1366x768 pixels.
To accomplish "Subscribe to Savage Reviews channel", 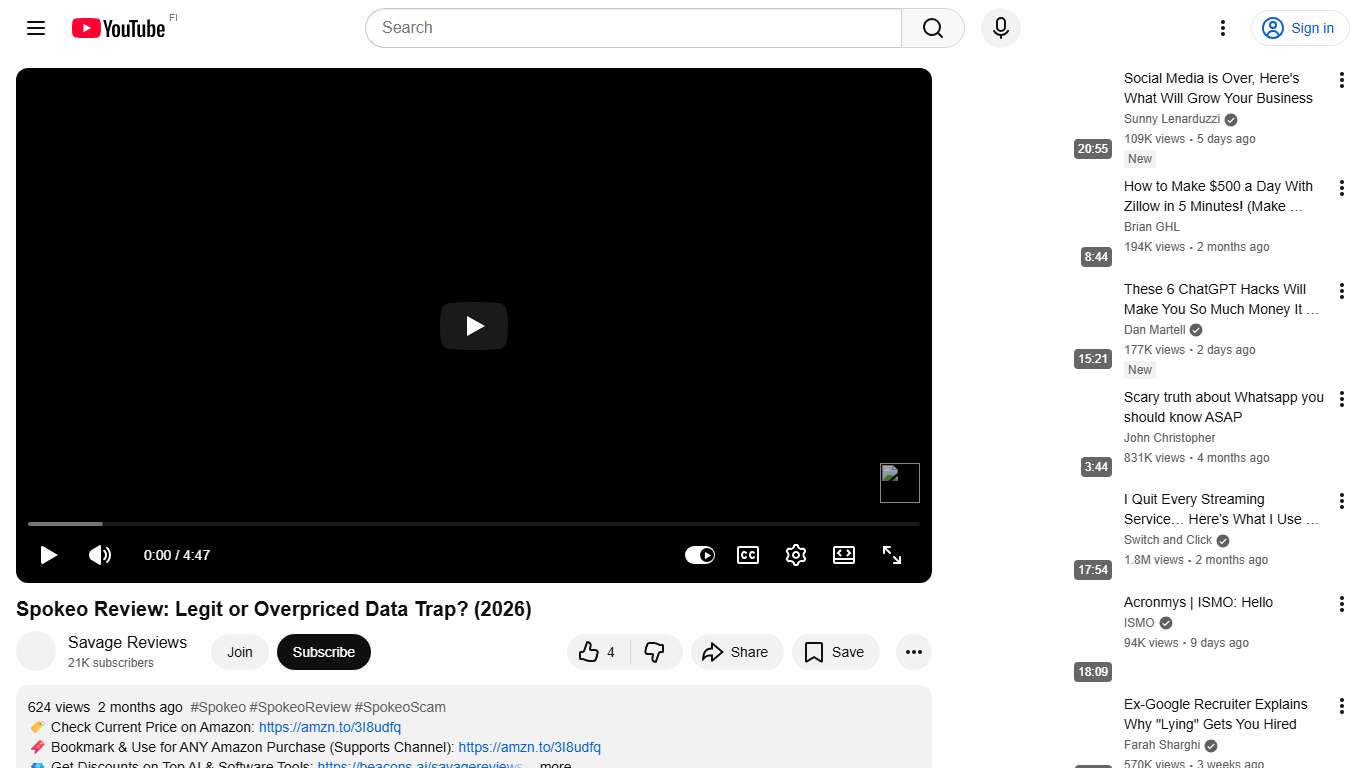I will tap(323, 652).
